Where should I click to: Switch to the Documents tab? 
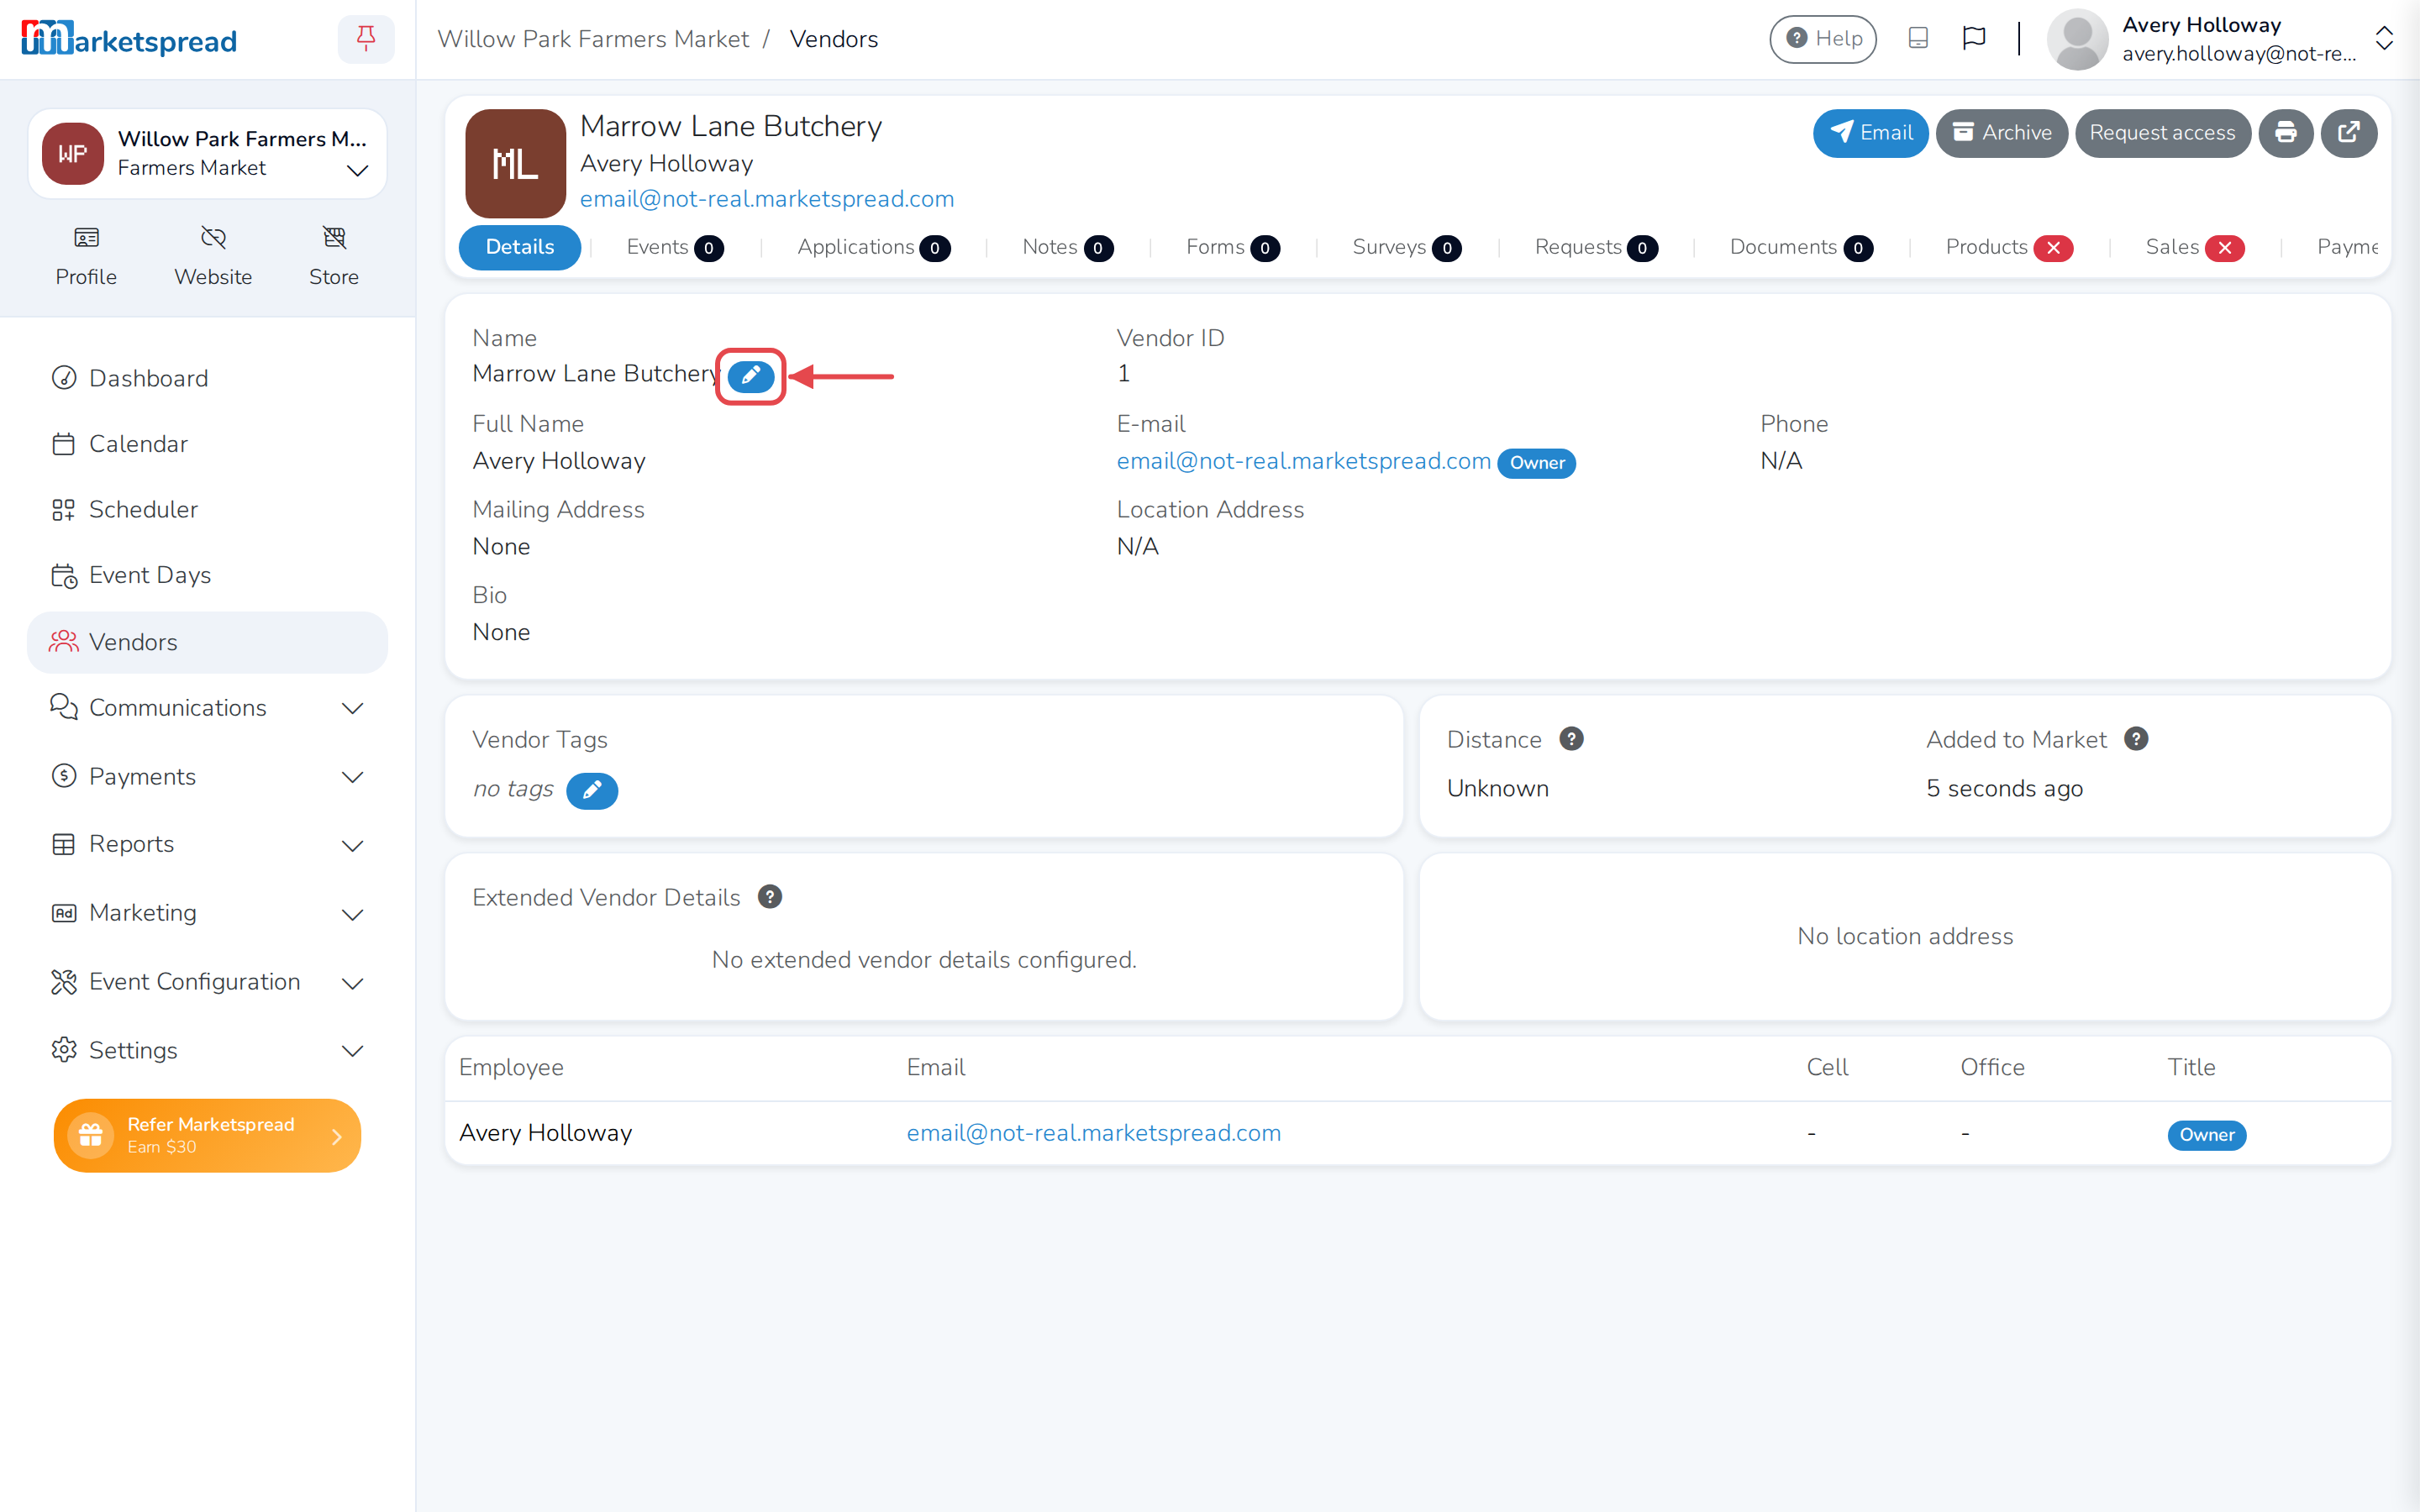pyautogui.click(x=1801, y=247)
